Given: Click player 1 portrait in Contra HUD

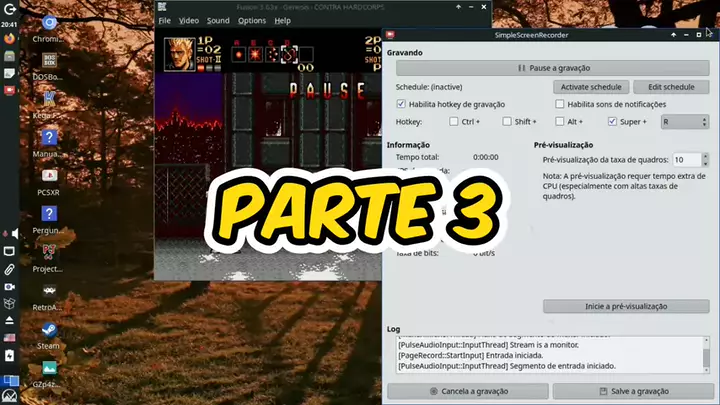Looking at the screenshot, I should 180,54.
